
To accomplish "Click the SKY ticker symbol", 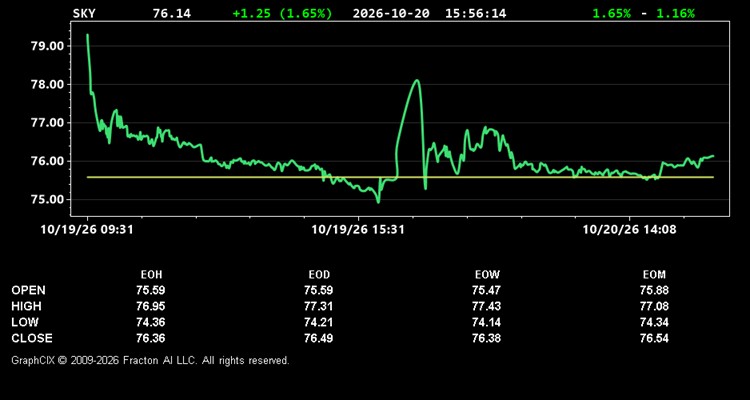I will point(84,13).
